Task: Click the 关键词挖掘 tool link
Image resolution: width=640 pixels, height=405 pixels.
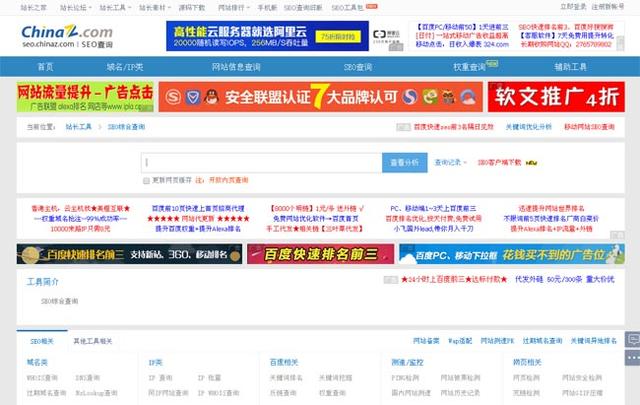Action: [x=336, y=378]
